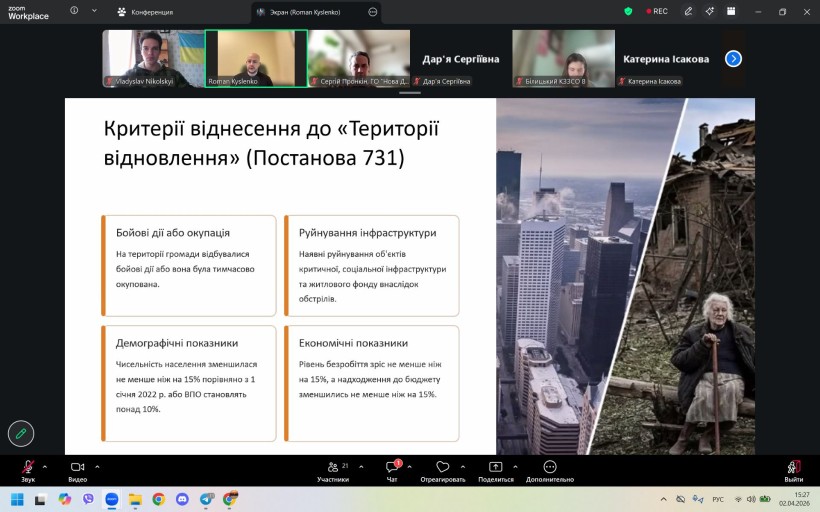Unmute microphone with the Звук button
Screen dimensions: 820x512
[28, 470]
